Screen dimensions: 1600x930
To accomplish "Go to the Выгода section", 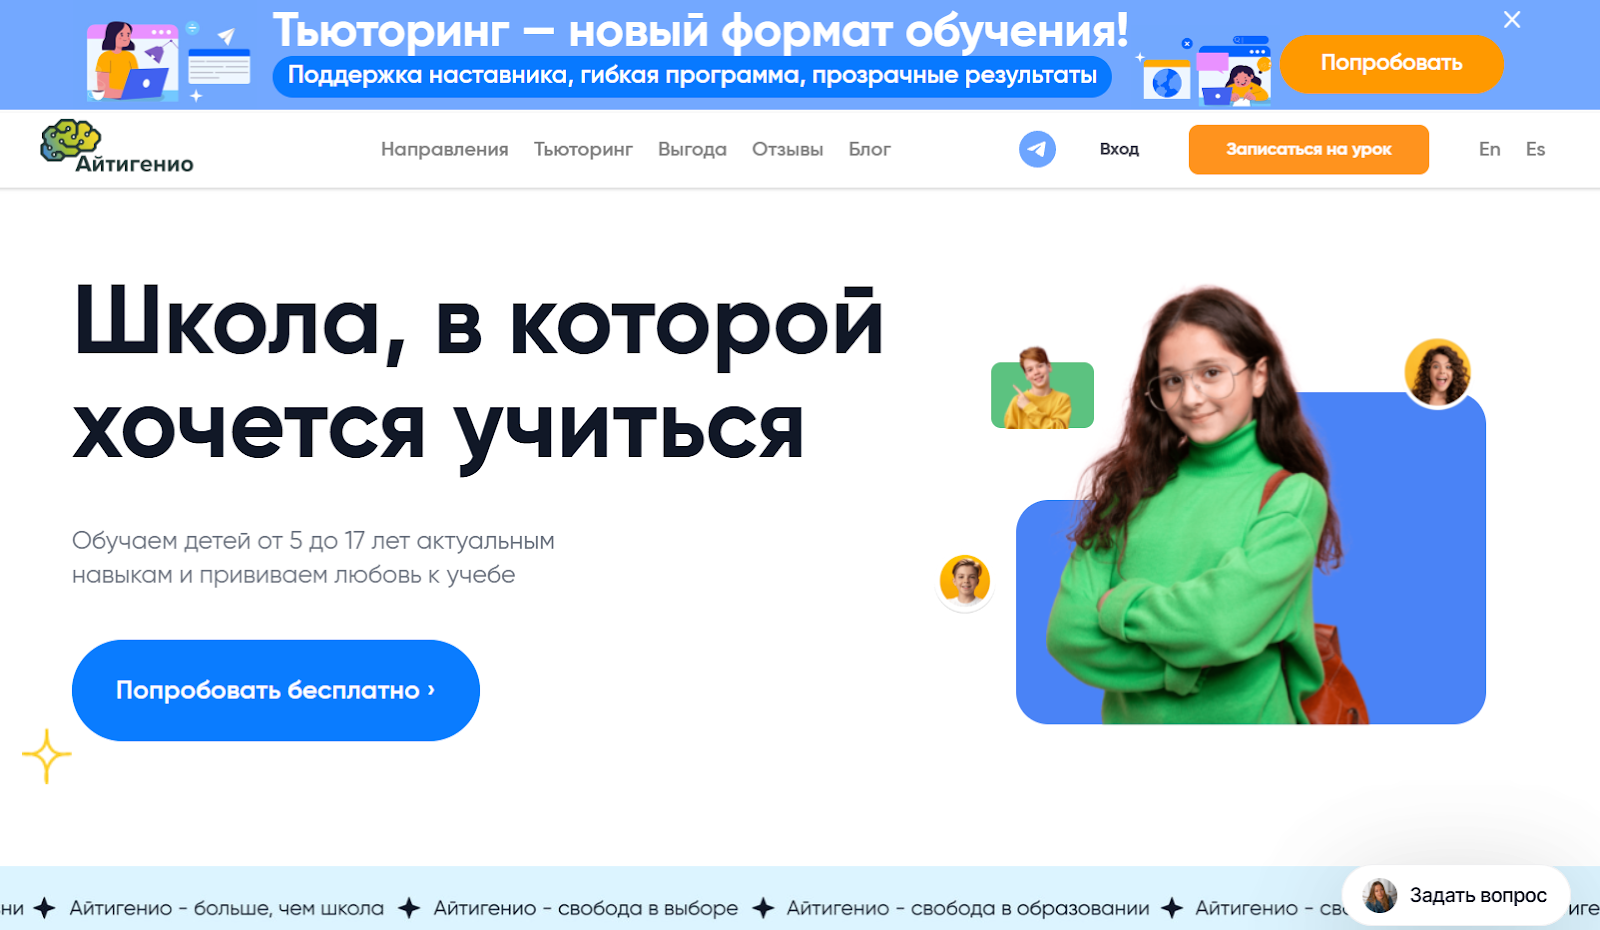I will (692, 149).
